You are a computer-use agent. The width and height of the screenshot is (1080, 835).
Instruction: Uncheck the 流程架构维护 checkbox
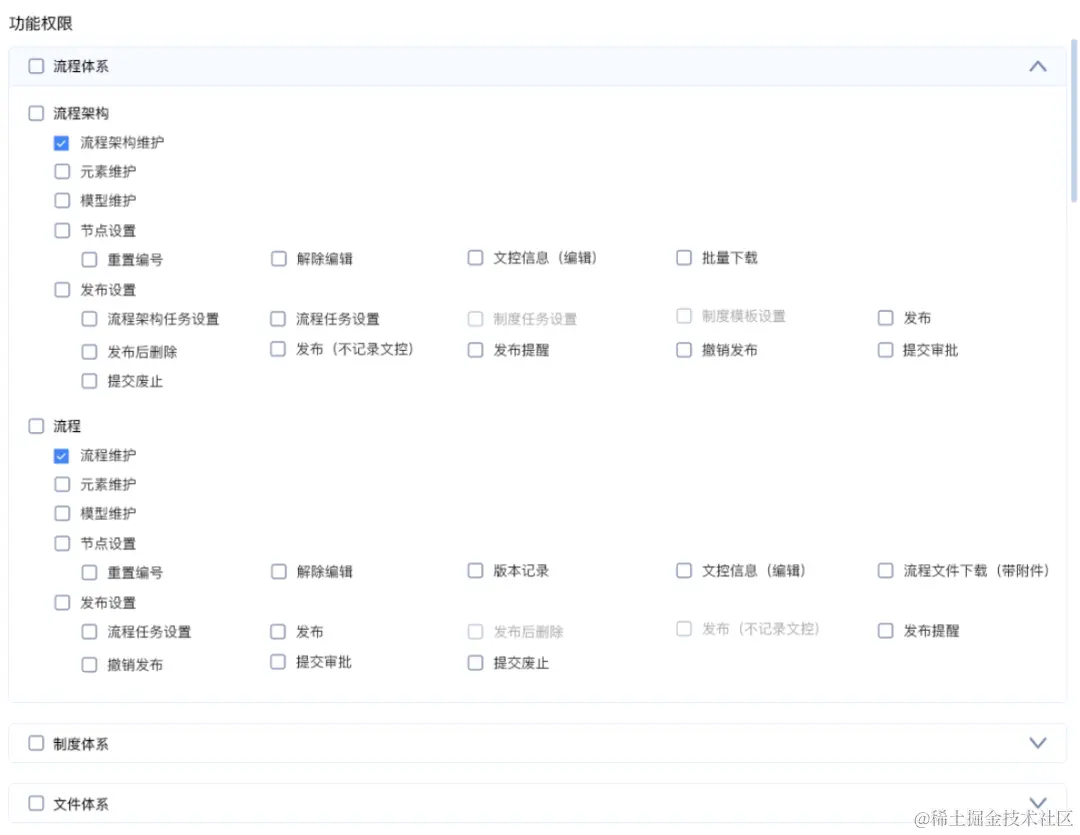[x=61, y=143]
